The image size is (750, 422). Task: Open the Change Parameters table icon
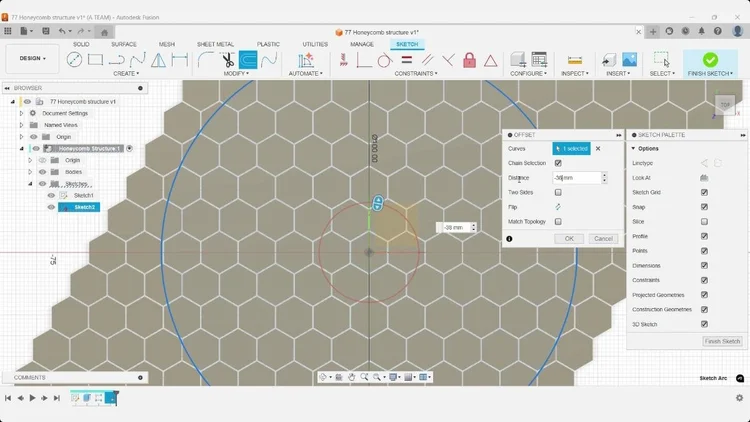pyautogui.click(x=539, y=60)
